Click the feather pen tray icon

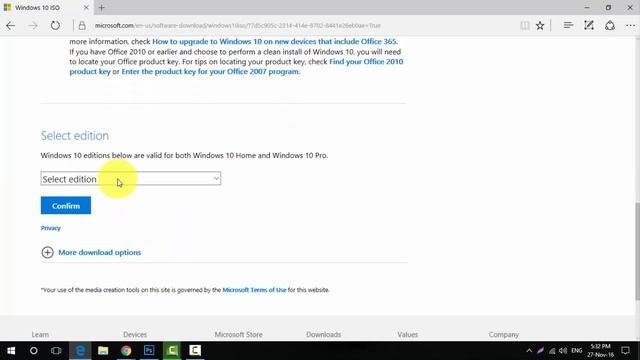[540, 351]
